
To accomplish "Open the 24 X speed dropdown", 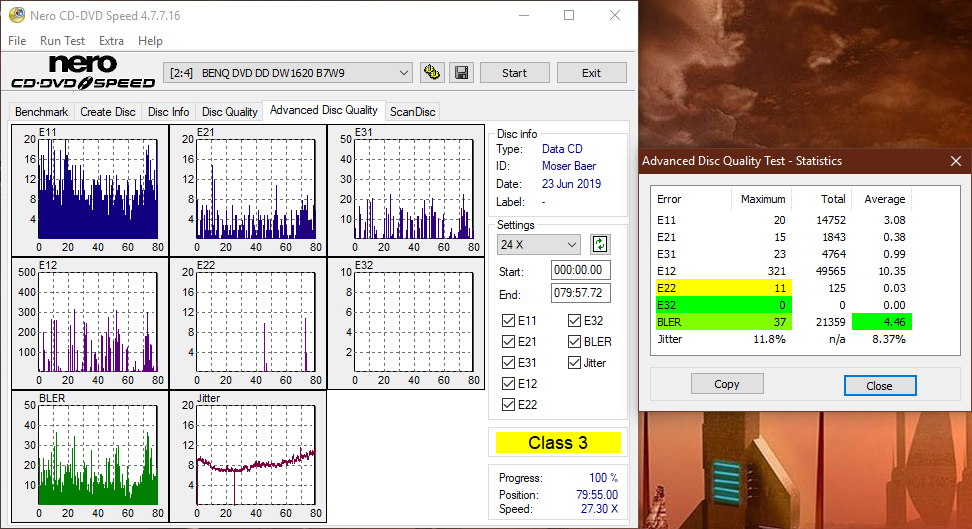I will point(538,245).
